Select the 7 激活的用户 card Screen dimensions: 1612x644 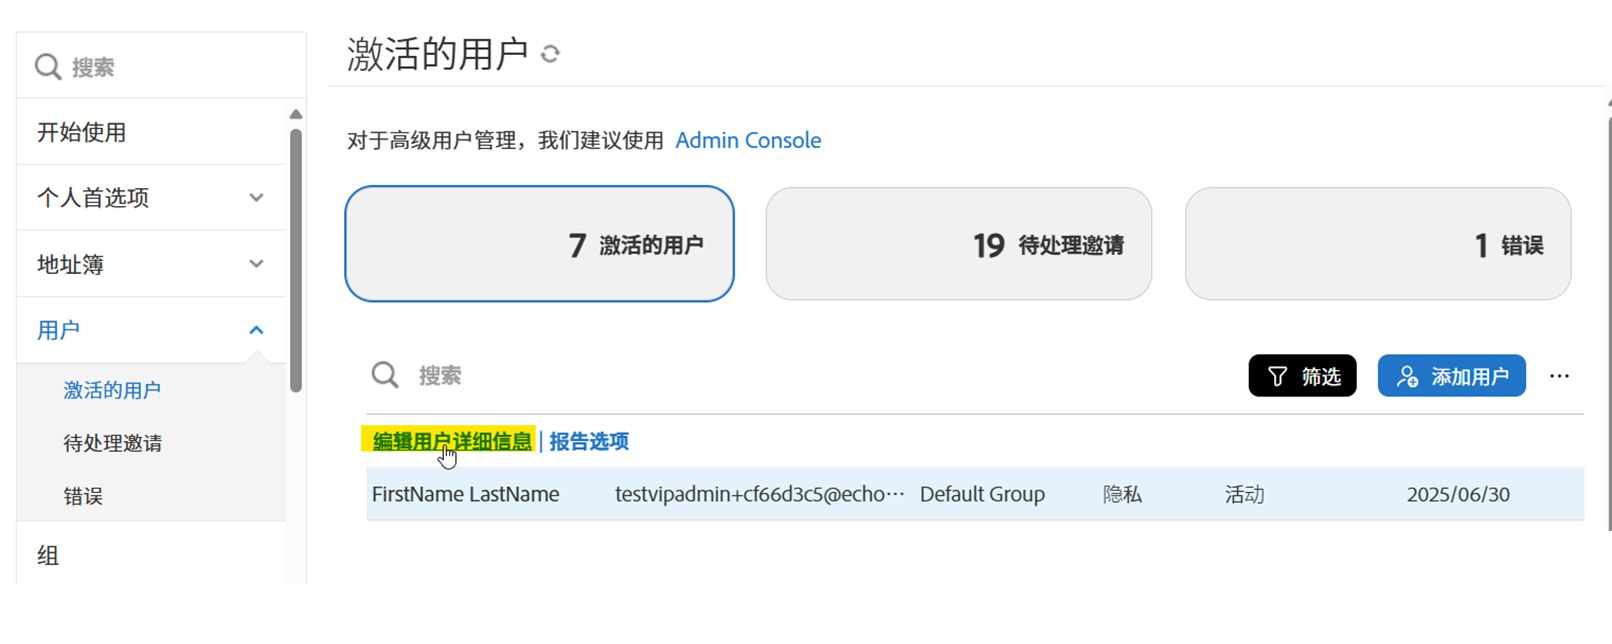pyautogui.click(x=539, y=244)
